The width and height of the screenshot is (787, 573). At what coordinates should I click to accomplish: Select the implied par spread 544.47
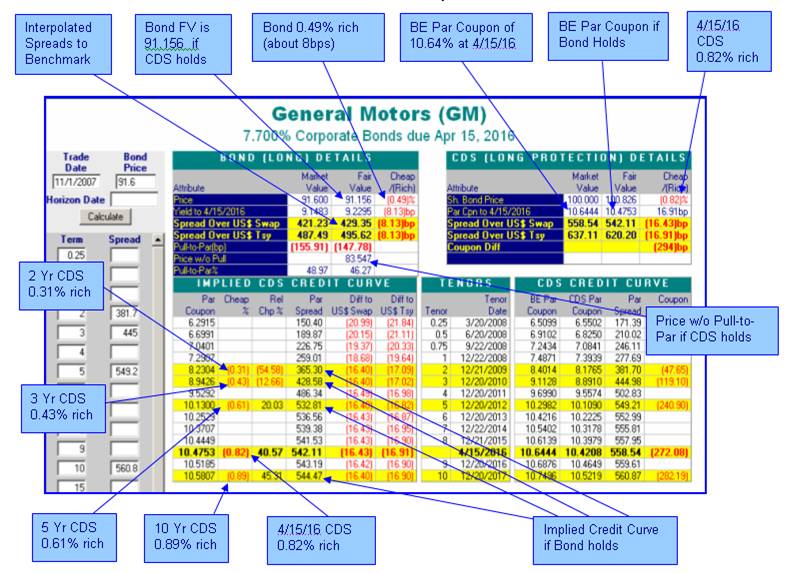[309, 476]
